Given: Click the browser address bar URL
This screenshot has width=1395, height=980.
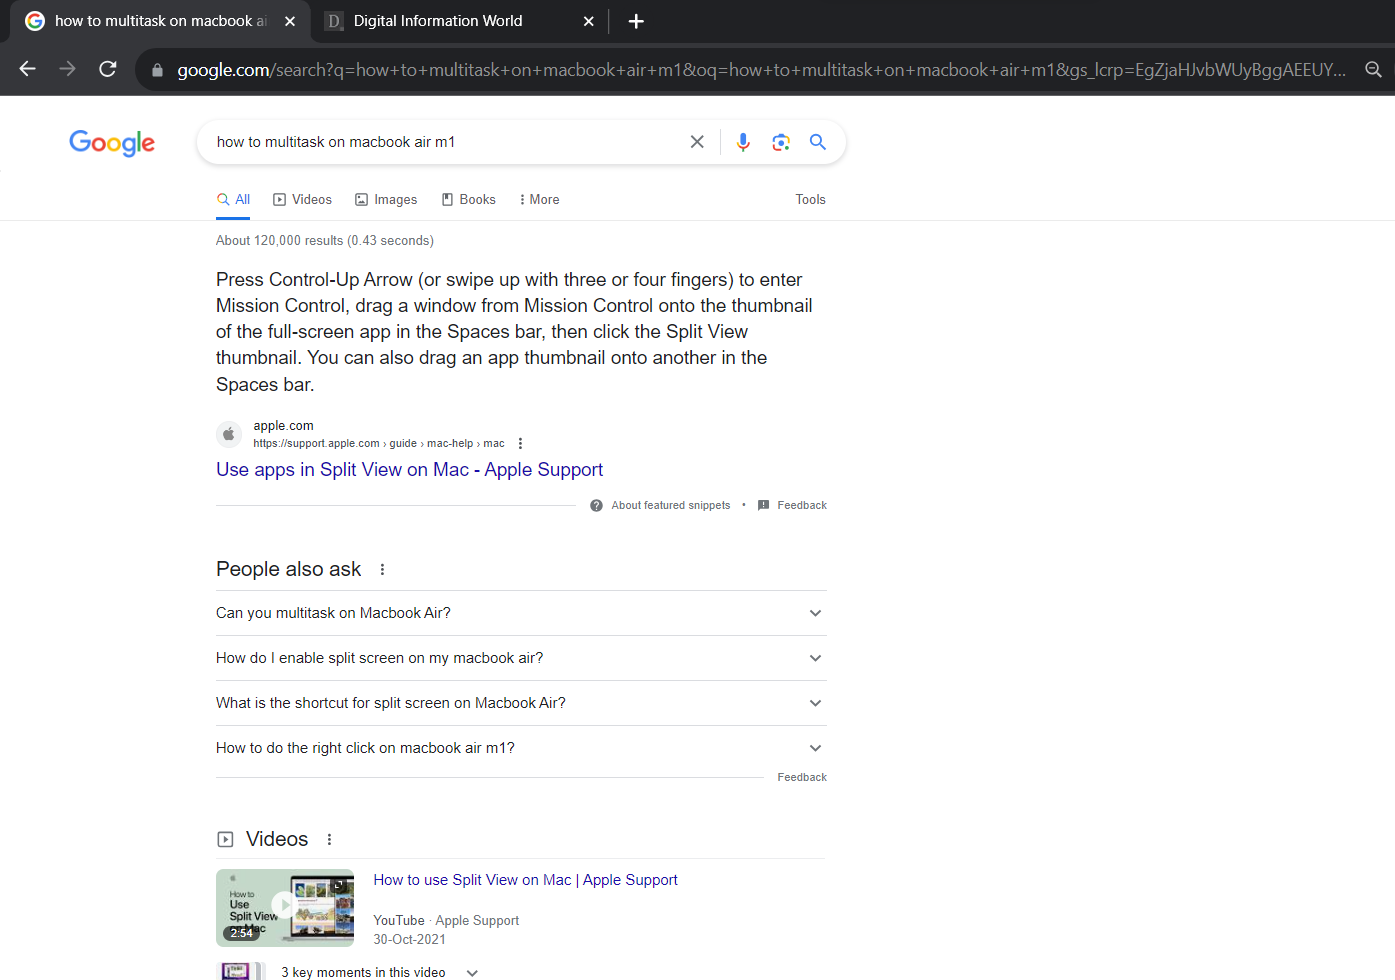Looking at the screenshot, I should [760, 70].
